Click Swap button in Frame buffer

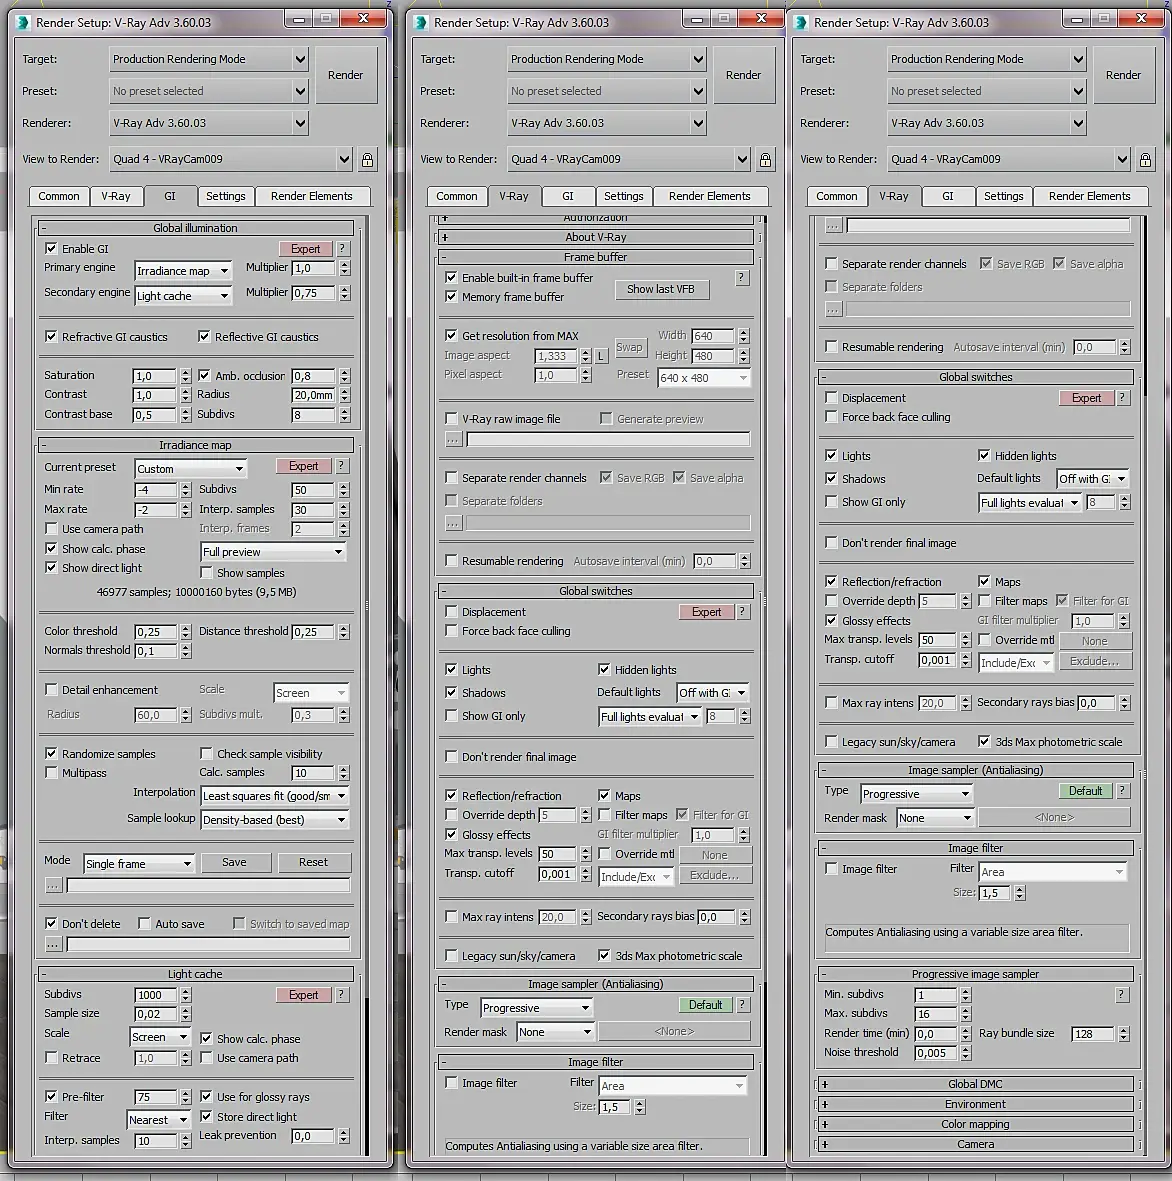tap(630, 347)
